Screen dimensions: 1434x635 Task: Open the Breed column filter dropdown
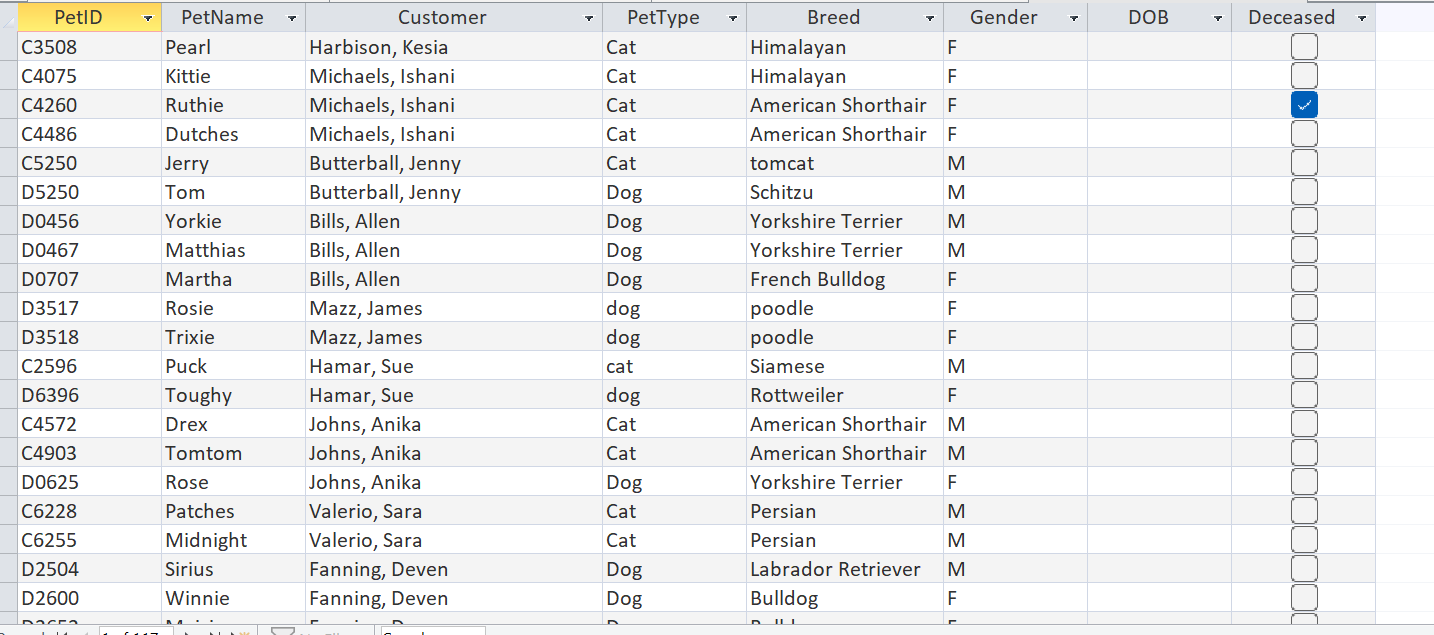click(x=929, y=17)
